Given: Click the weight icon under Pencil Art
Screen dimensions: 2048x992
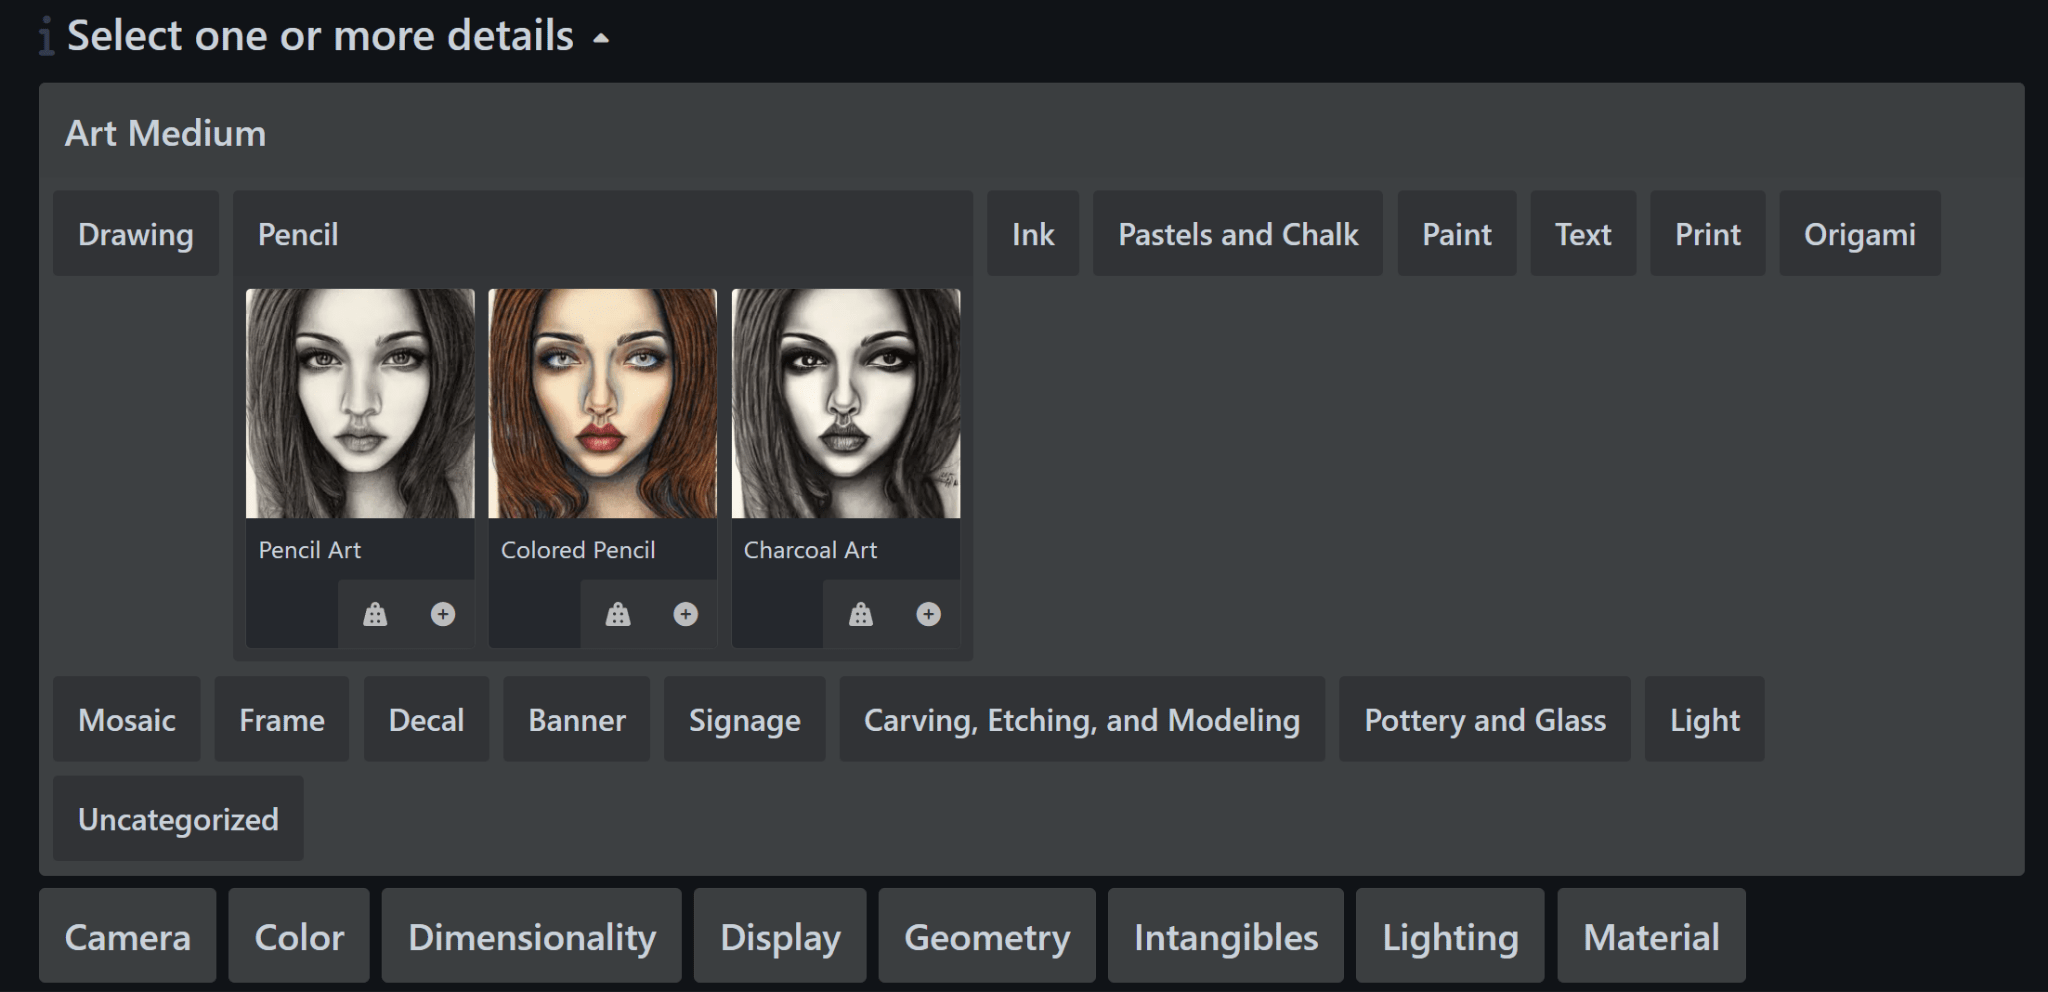Looking at the screenshot, I should [375, 614].
